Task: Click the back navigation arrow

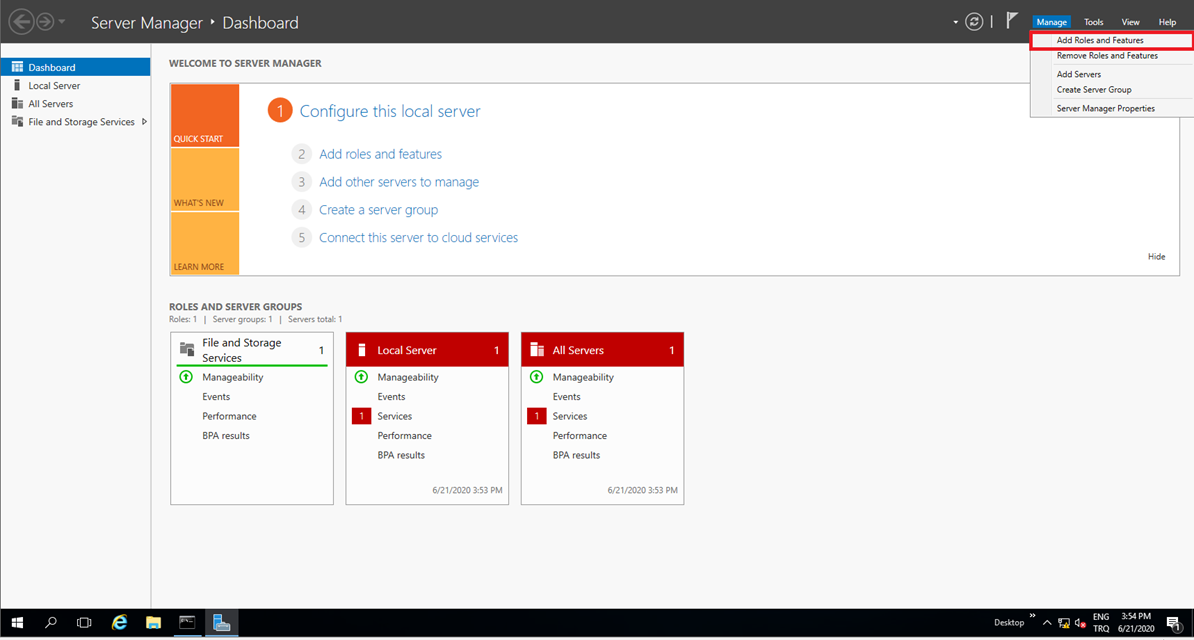Action: pyautogui.click(x=21, y=22)
